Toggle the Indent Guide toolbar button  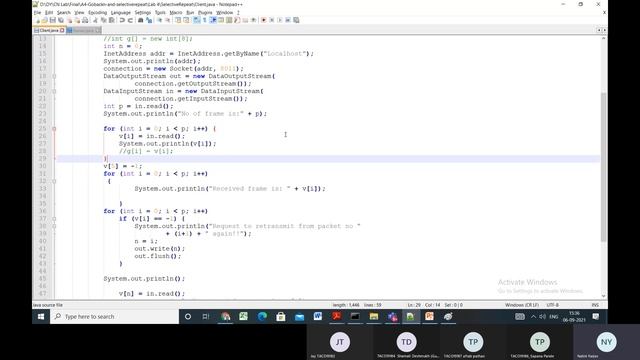click(213, 20)
